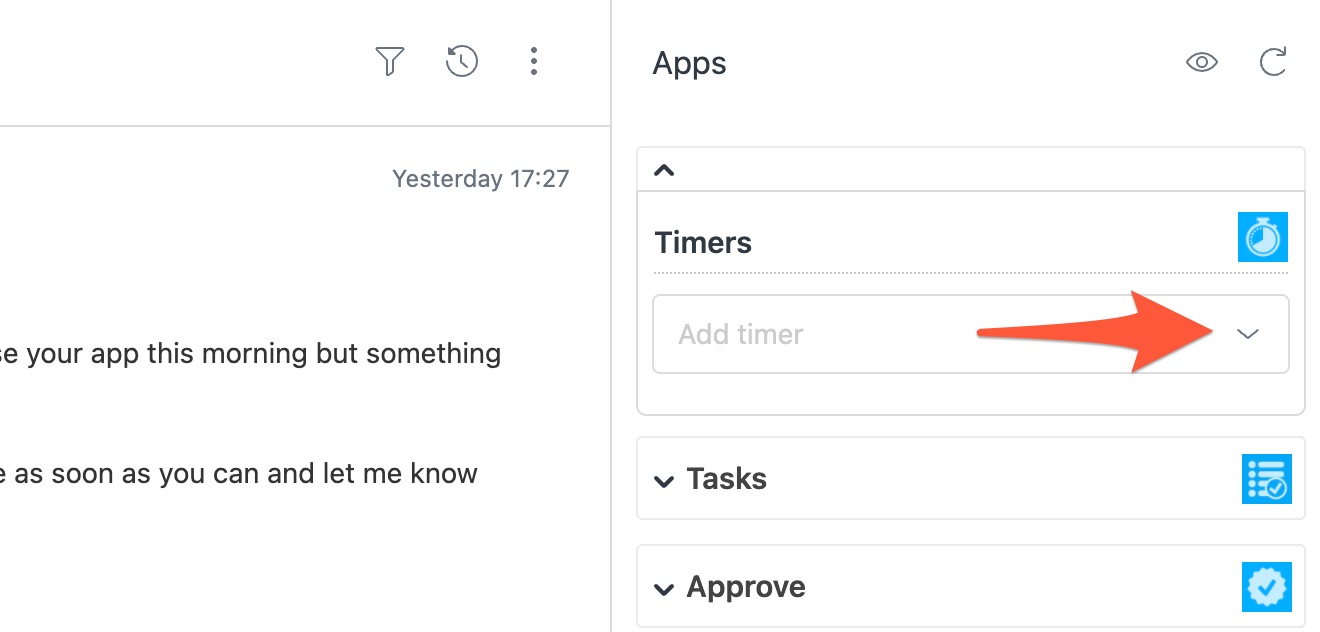Open the three-dot more options menu
This screenshot has height=632, width=1320.
534,62
